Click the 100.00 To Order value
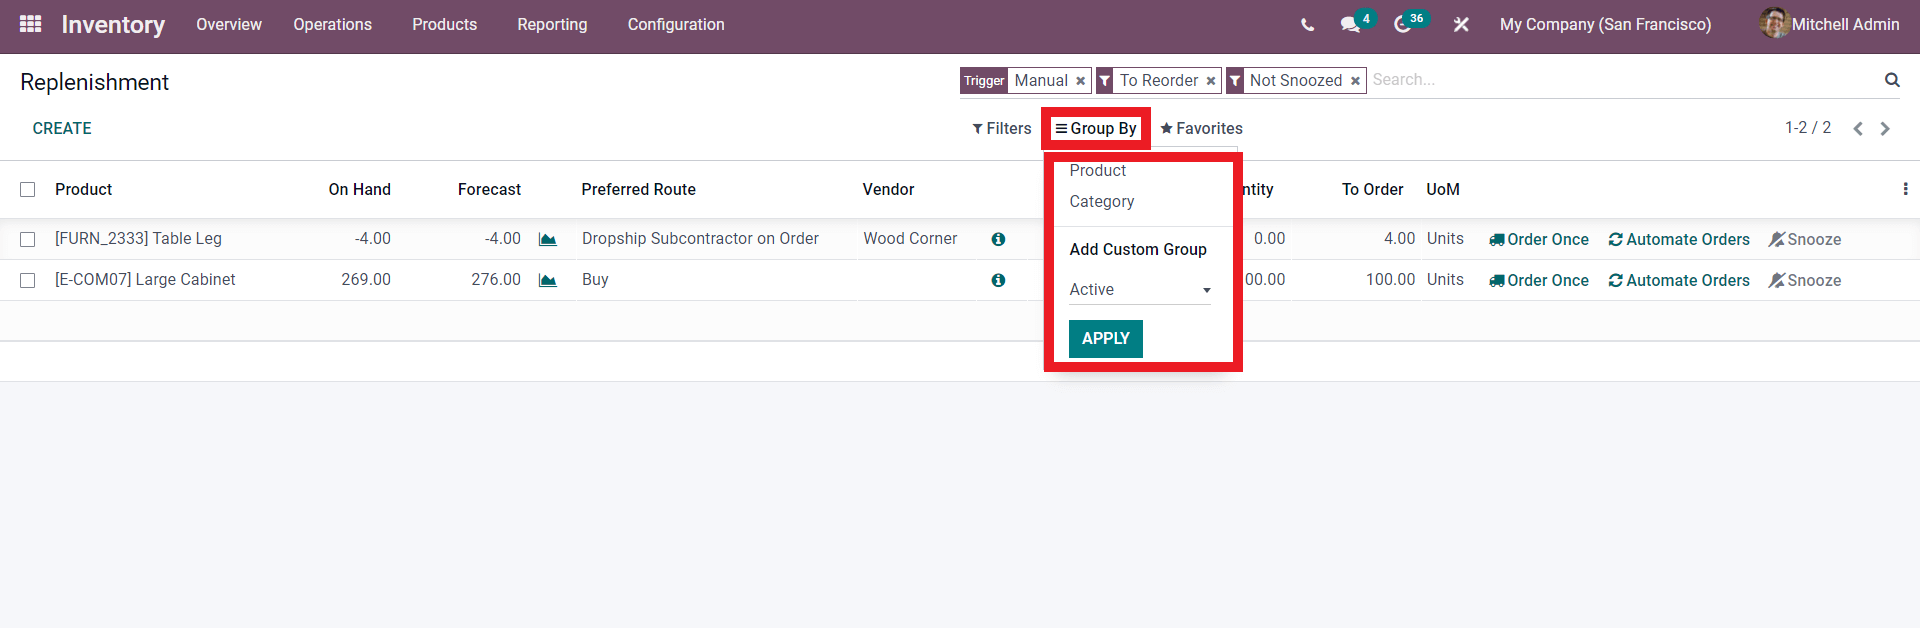 click(1390, 279)
